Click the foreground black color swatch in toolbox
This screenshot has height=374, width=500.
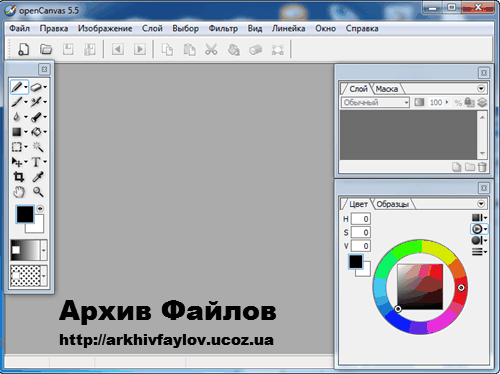click(25, 214)
